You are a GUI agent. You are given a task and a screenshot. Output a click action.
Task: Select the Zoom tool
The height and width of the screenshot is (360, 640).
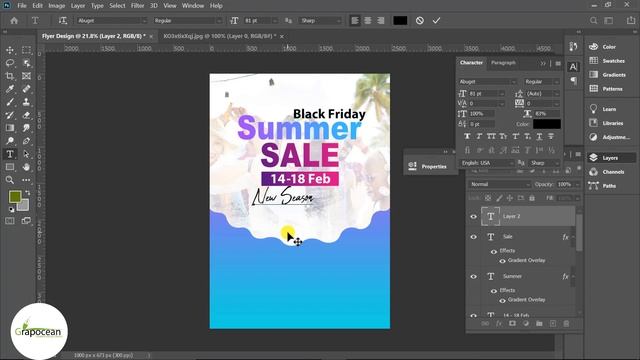[10, 180]
